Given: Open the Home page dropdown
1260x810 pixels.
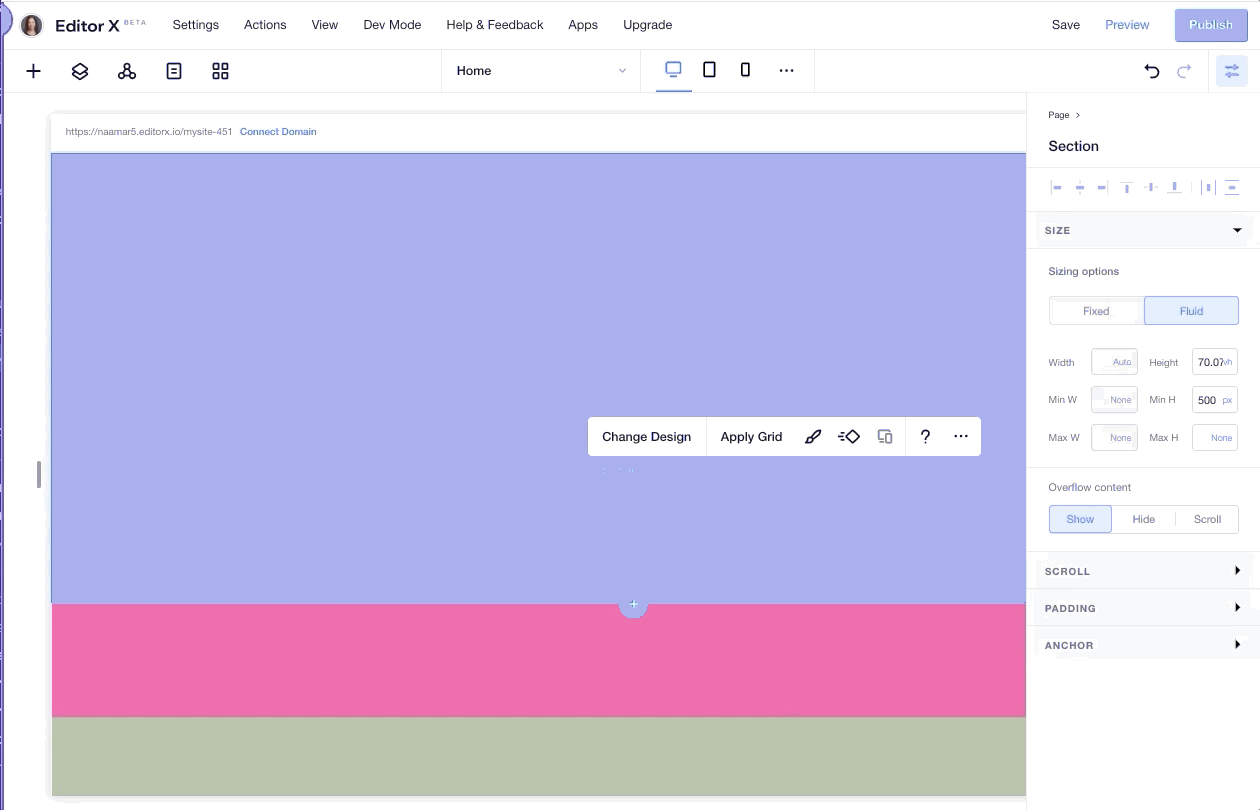Looking at the screenshot, I should pyautogui.click(x=541, y=71).
